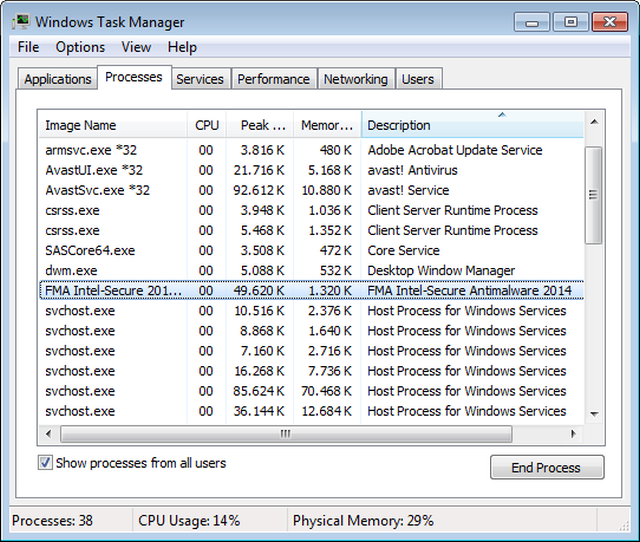Screen dimensions: 640x542
Task: Click Adobe Acrobat Update Service description
Action: [x=455, y=150]
